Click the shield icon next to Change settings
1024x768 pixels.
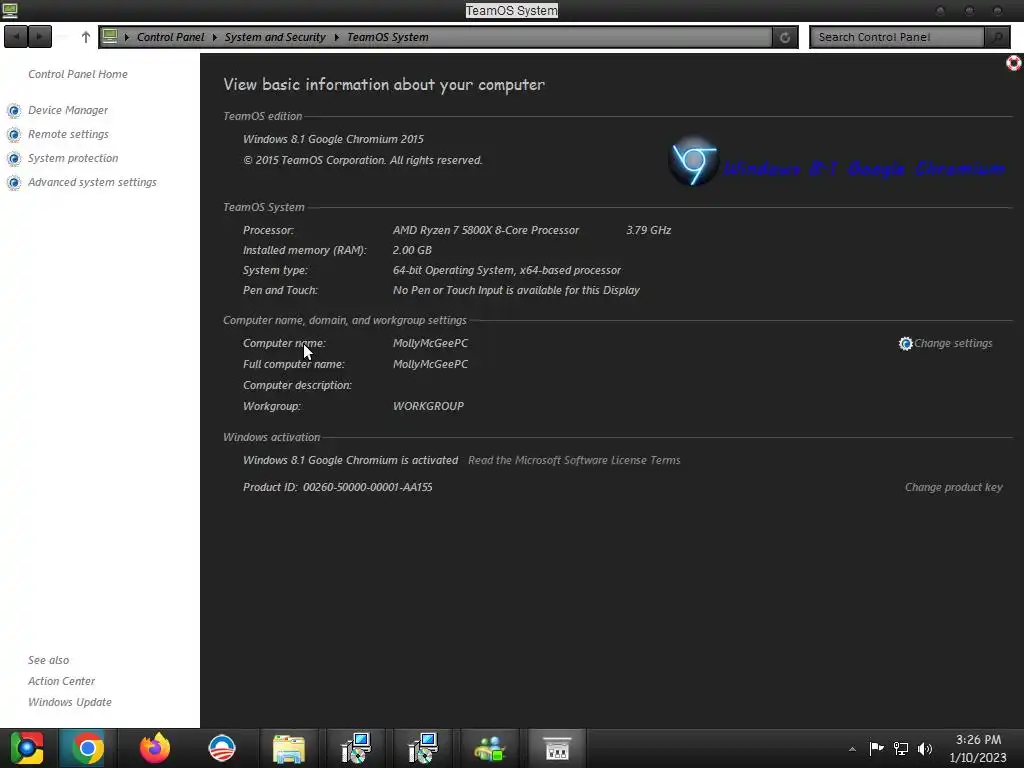(905, 344)
